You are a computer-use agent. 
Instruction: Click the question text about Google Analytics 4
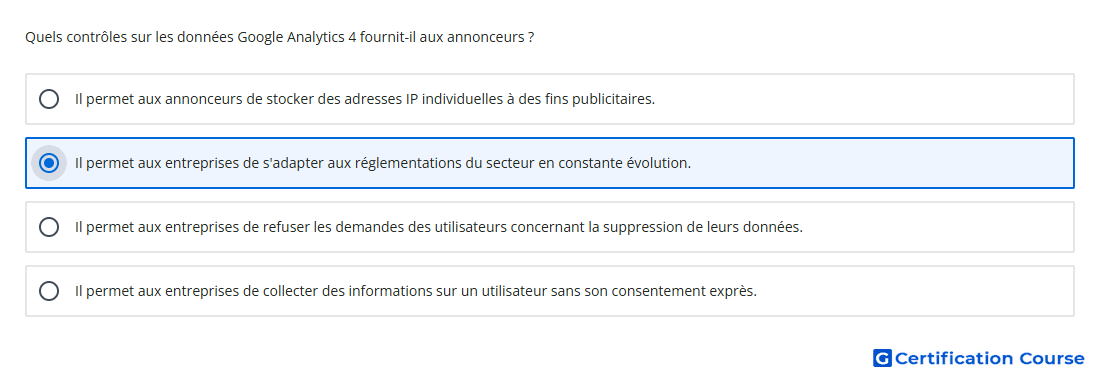tap(279, 37)
